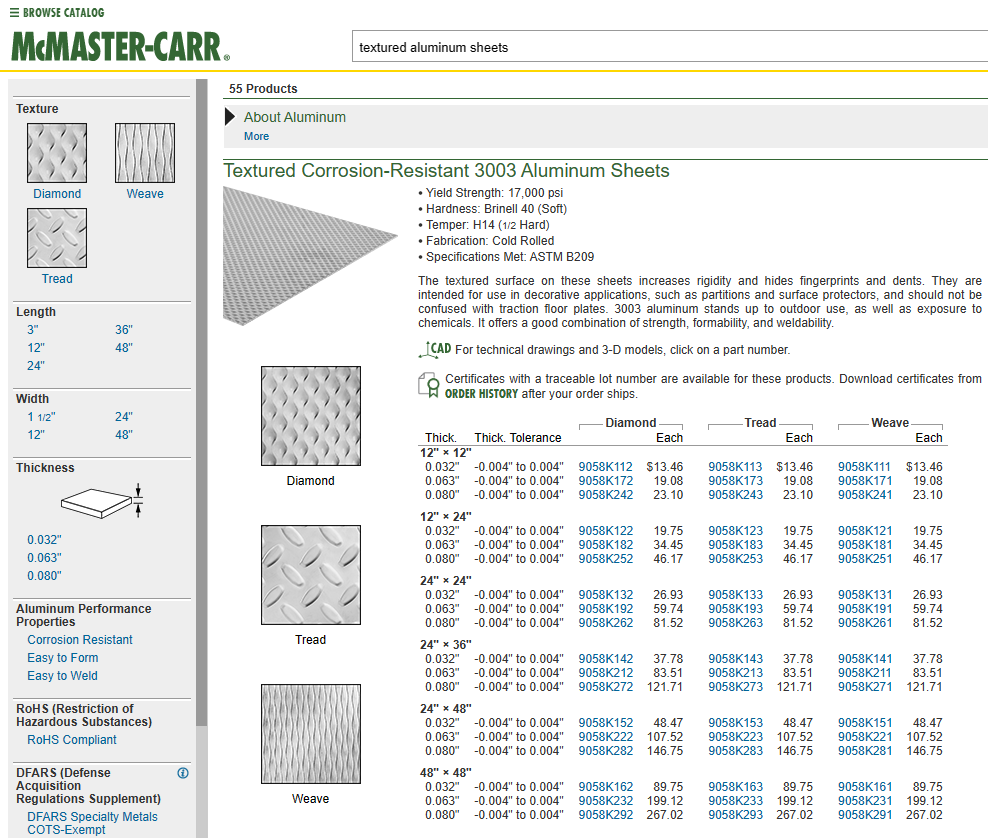Open part number 9058K251
This screenshot has height=838, width=988.
(x=864, y=559)
